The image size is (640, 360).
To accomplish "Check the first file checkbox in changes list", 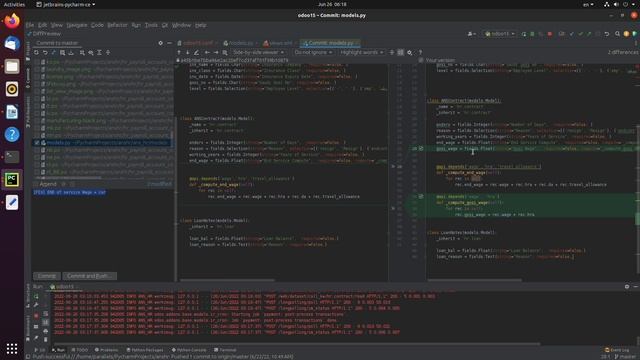I will pyautogui.click(x=37, y=62).
